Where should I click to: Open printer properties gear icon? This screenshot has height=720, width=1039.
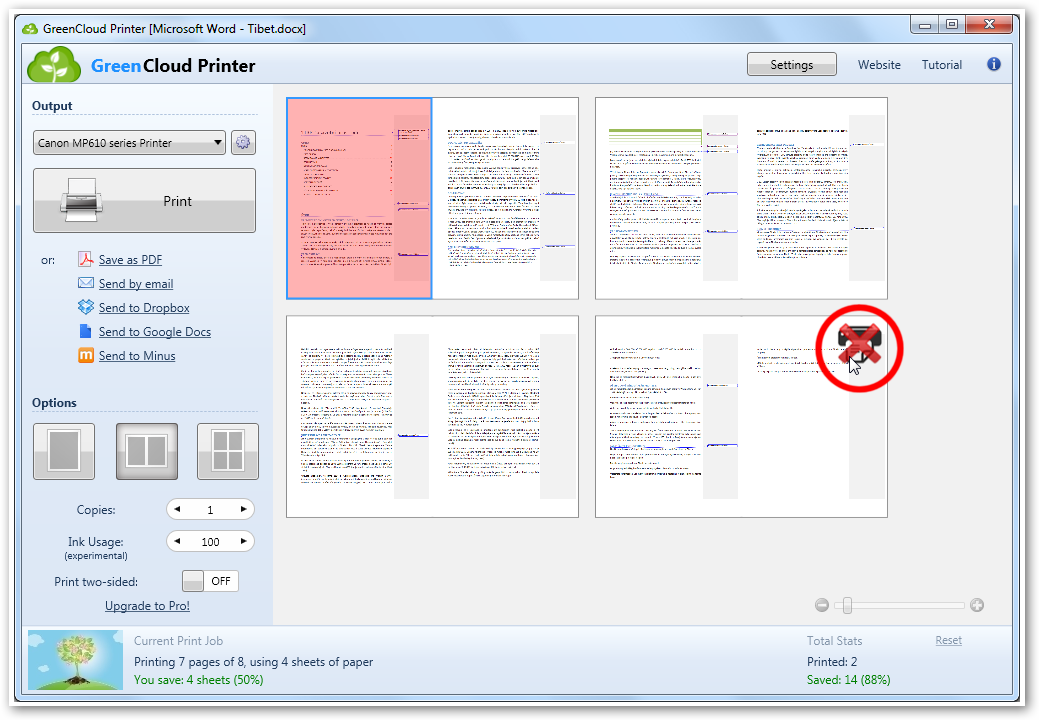click(243, 142)
